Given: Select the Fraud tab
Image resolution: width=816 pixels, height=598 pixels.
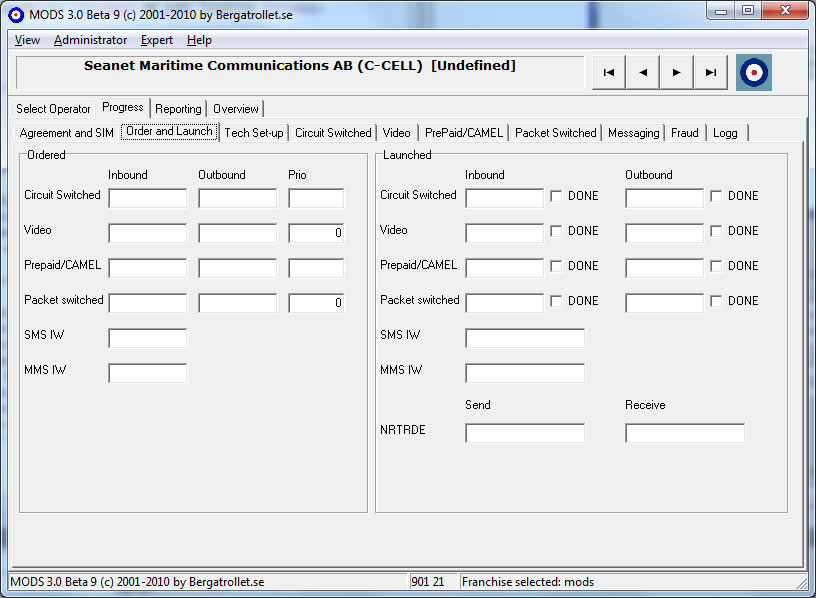Looking at the screenshot, I should tap(685, 133).
